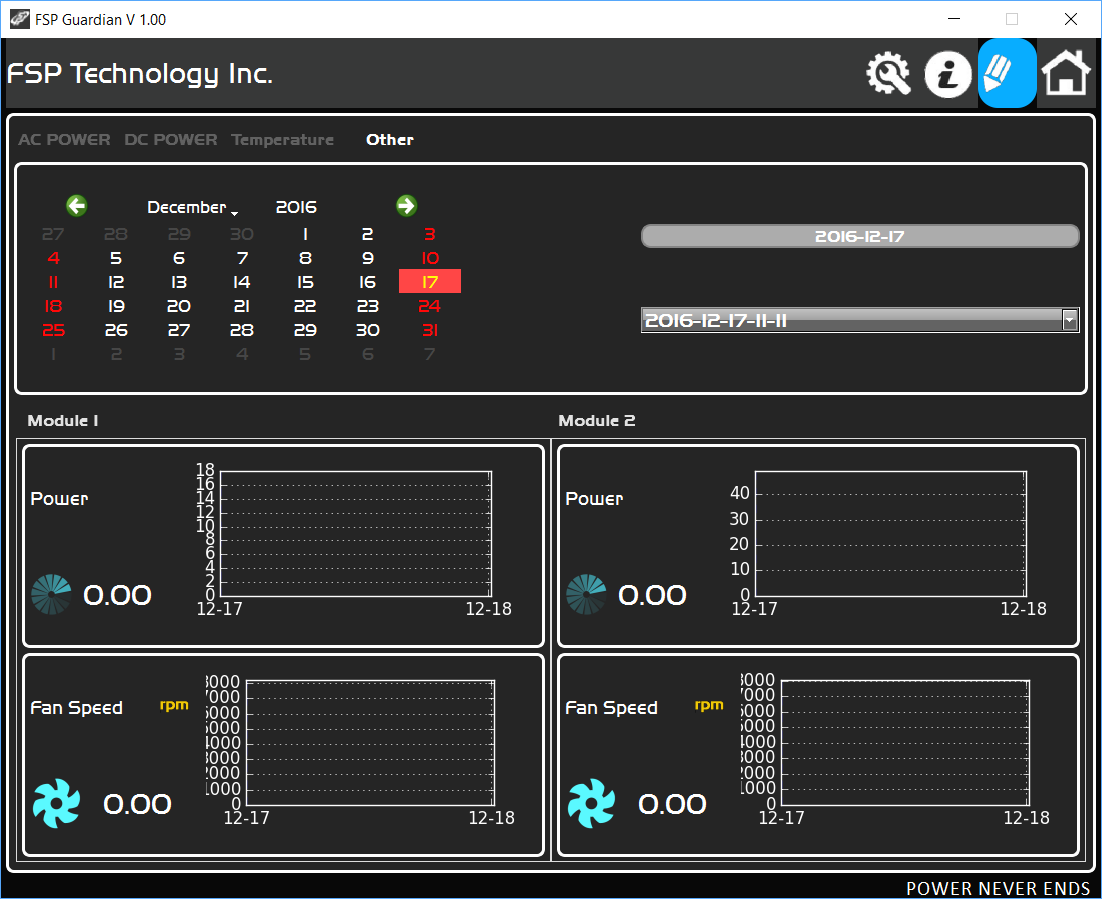
Task: Switch to the AC POWER tab
Action: [x=64, y=139]
